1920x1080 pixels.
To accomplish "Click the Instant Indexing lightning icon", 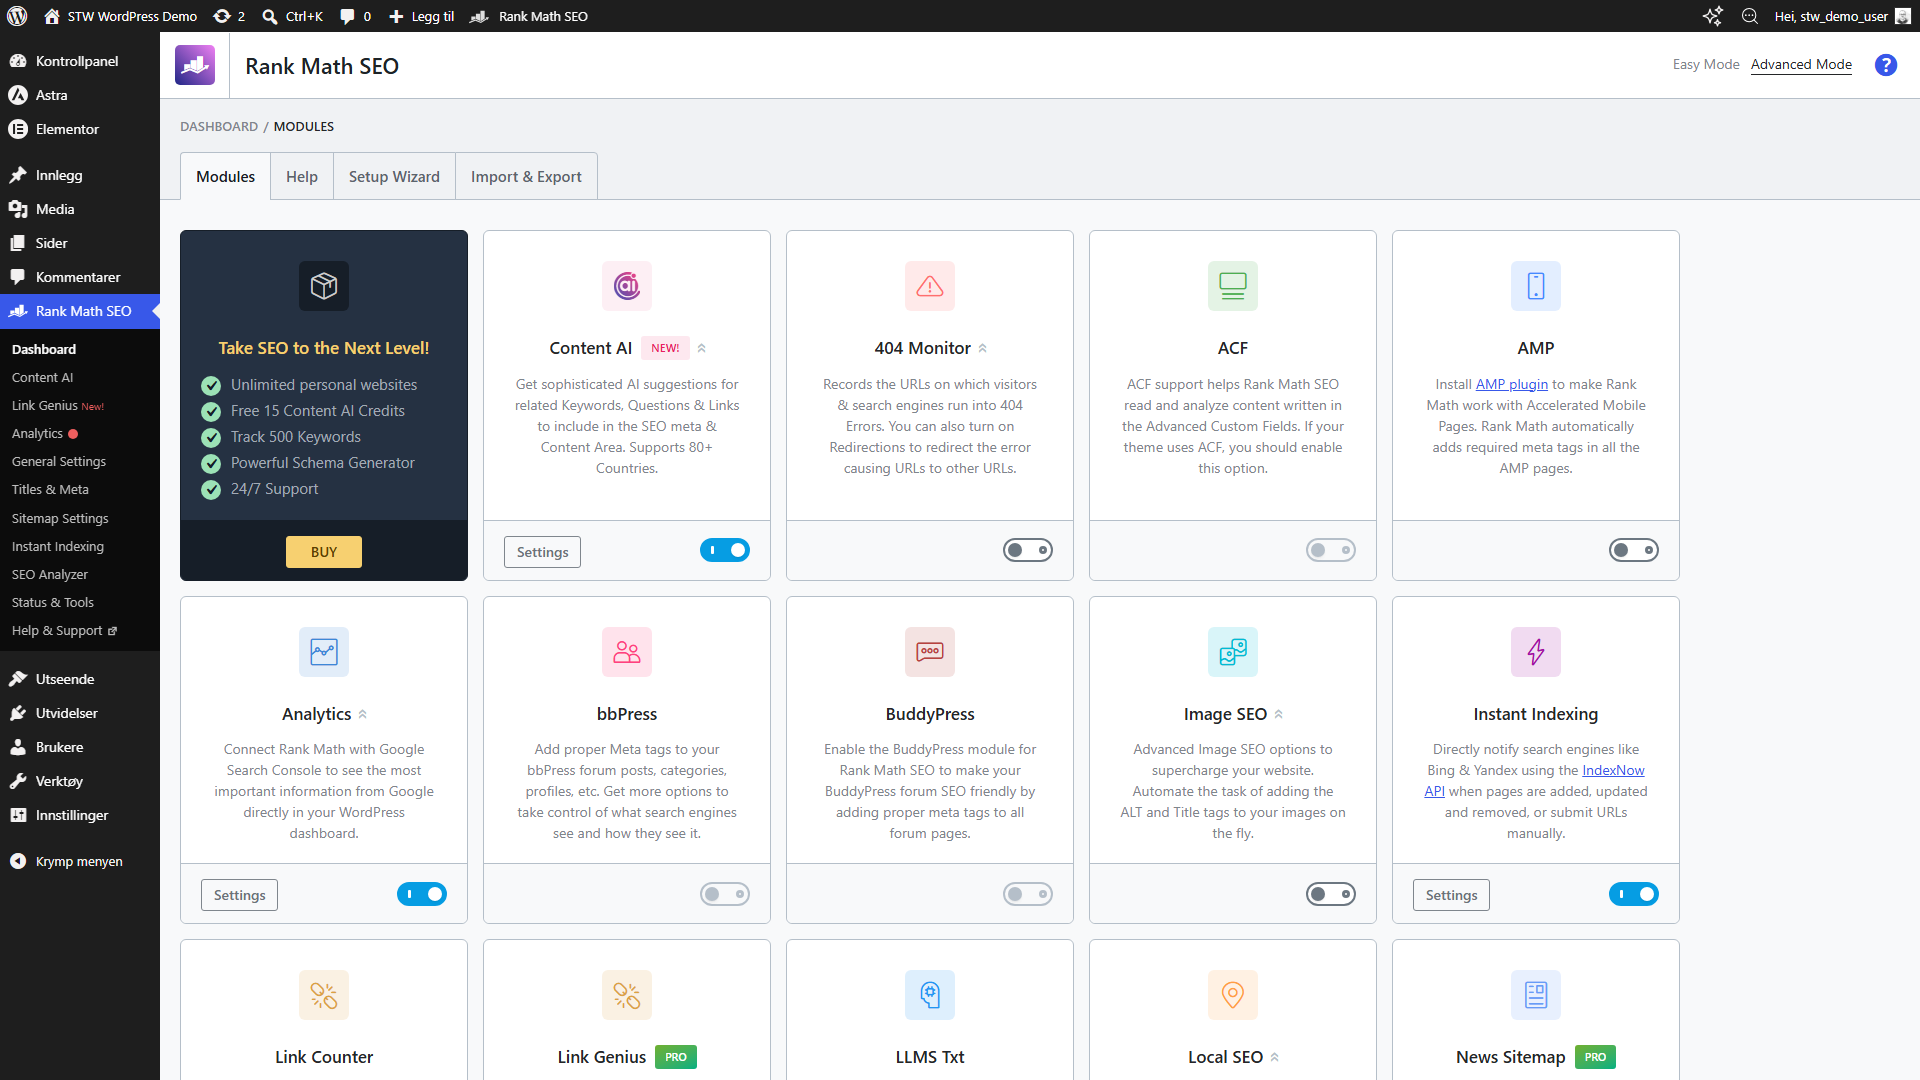I will 1536,652.
